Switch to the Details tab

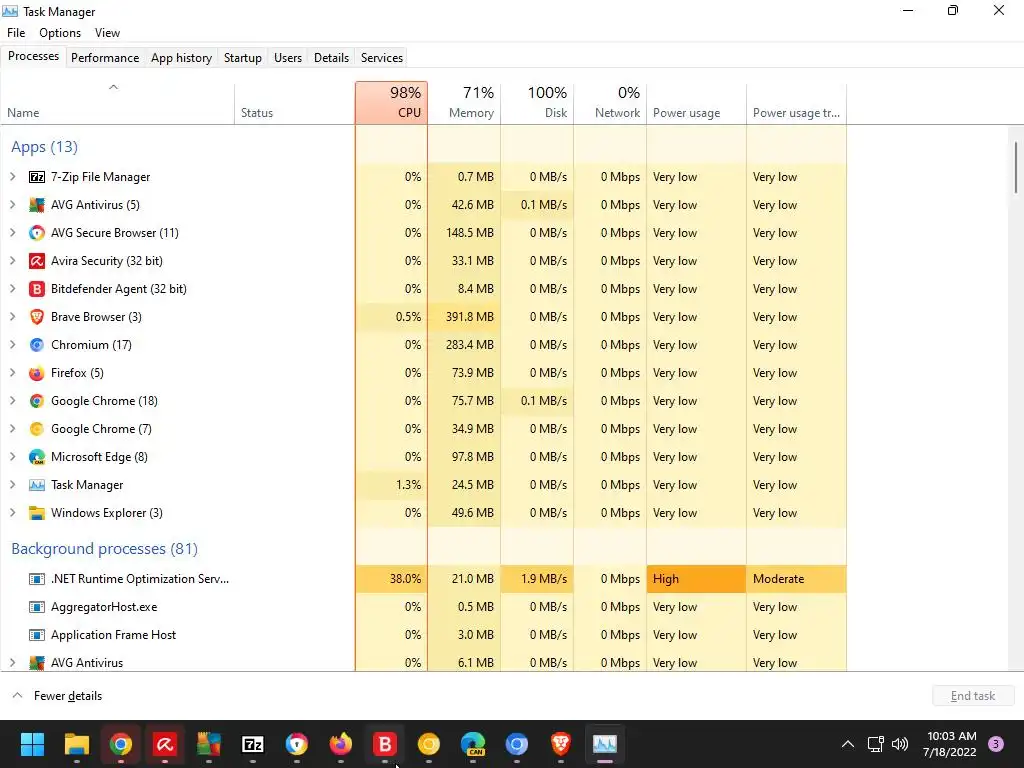pos(331,57)
